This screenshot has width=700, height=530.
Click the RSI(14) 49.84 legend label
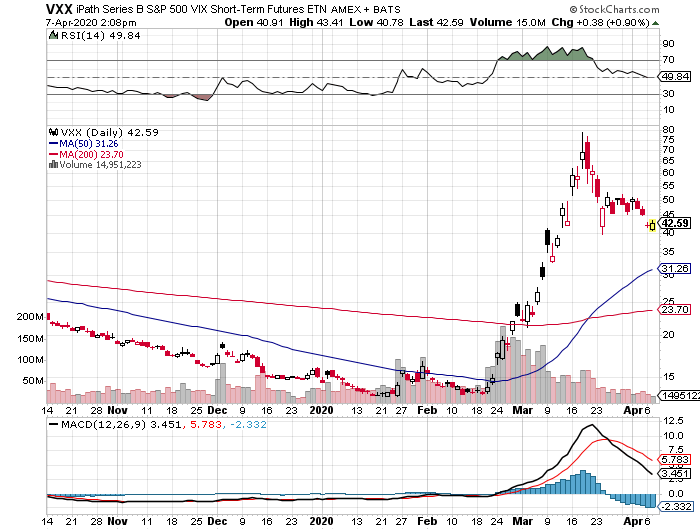point(100,36)
